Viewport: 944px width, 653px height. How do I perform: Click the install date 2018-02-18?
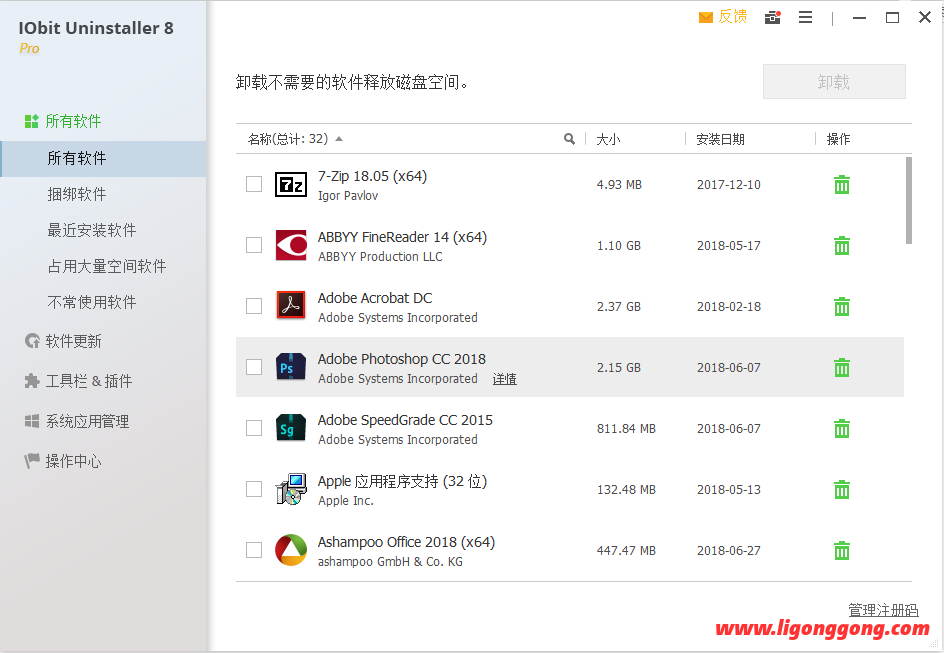coord(729,306)
